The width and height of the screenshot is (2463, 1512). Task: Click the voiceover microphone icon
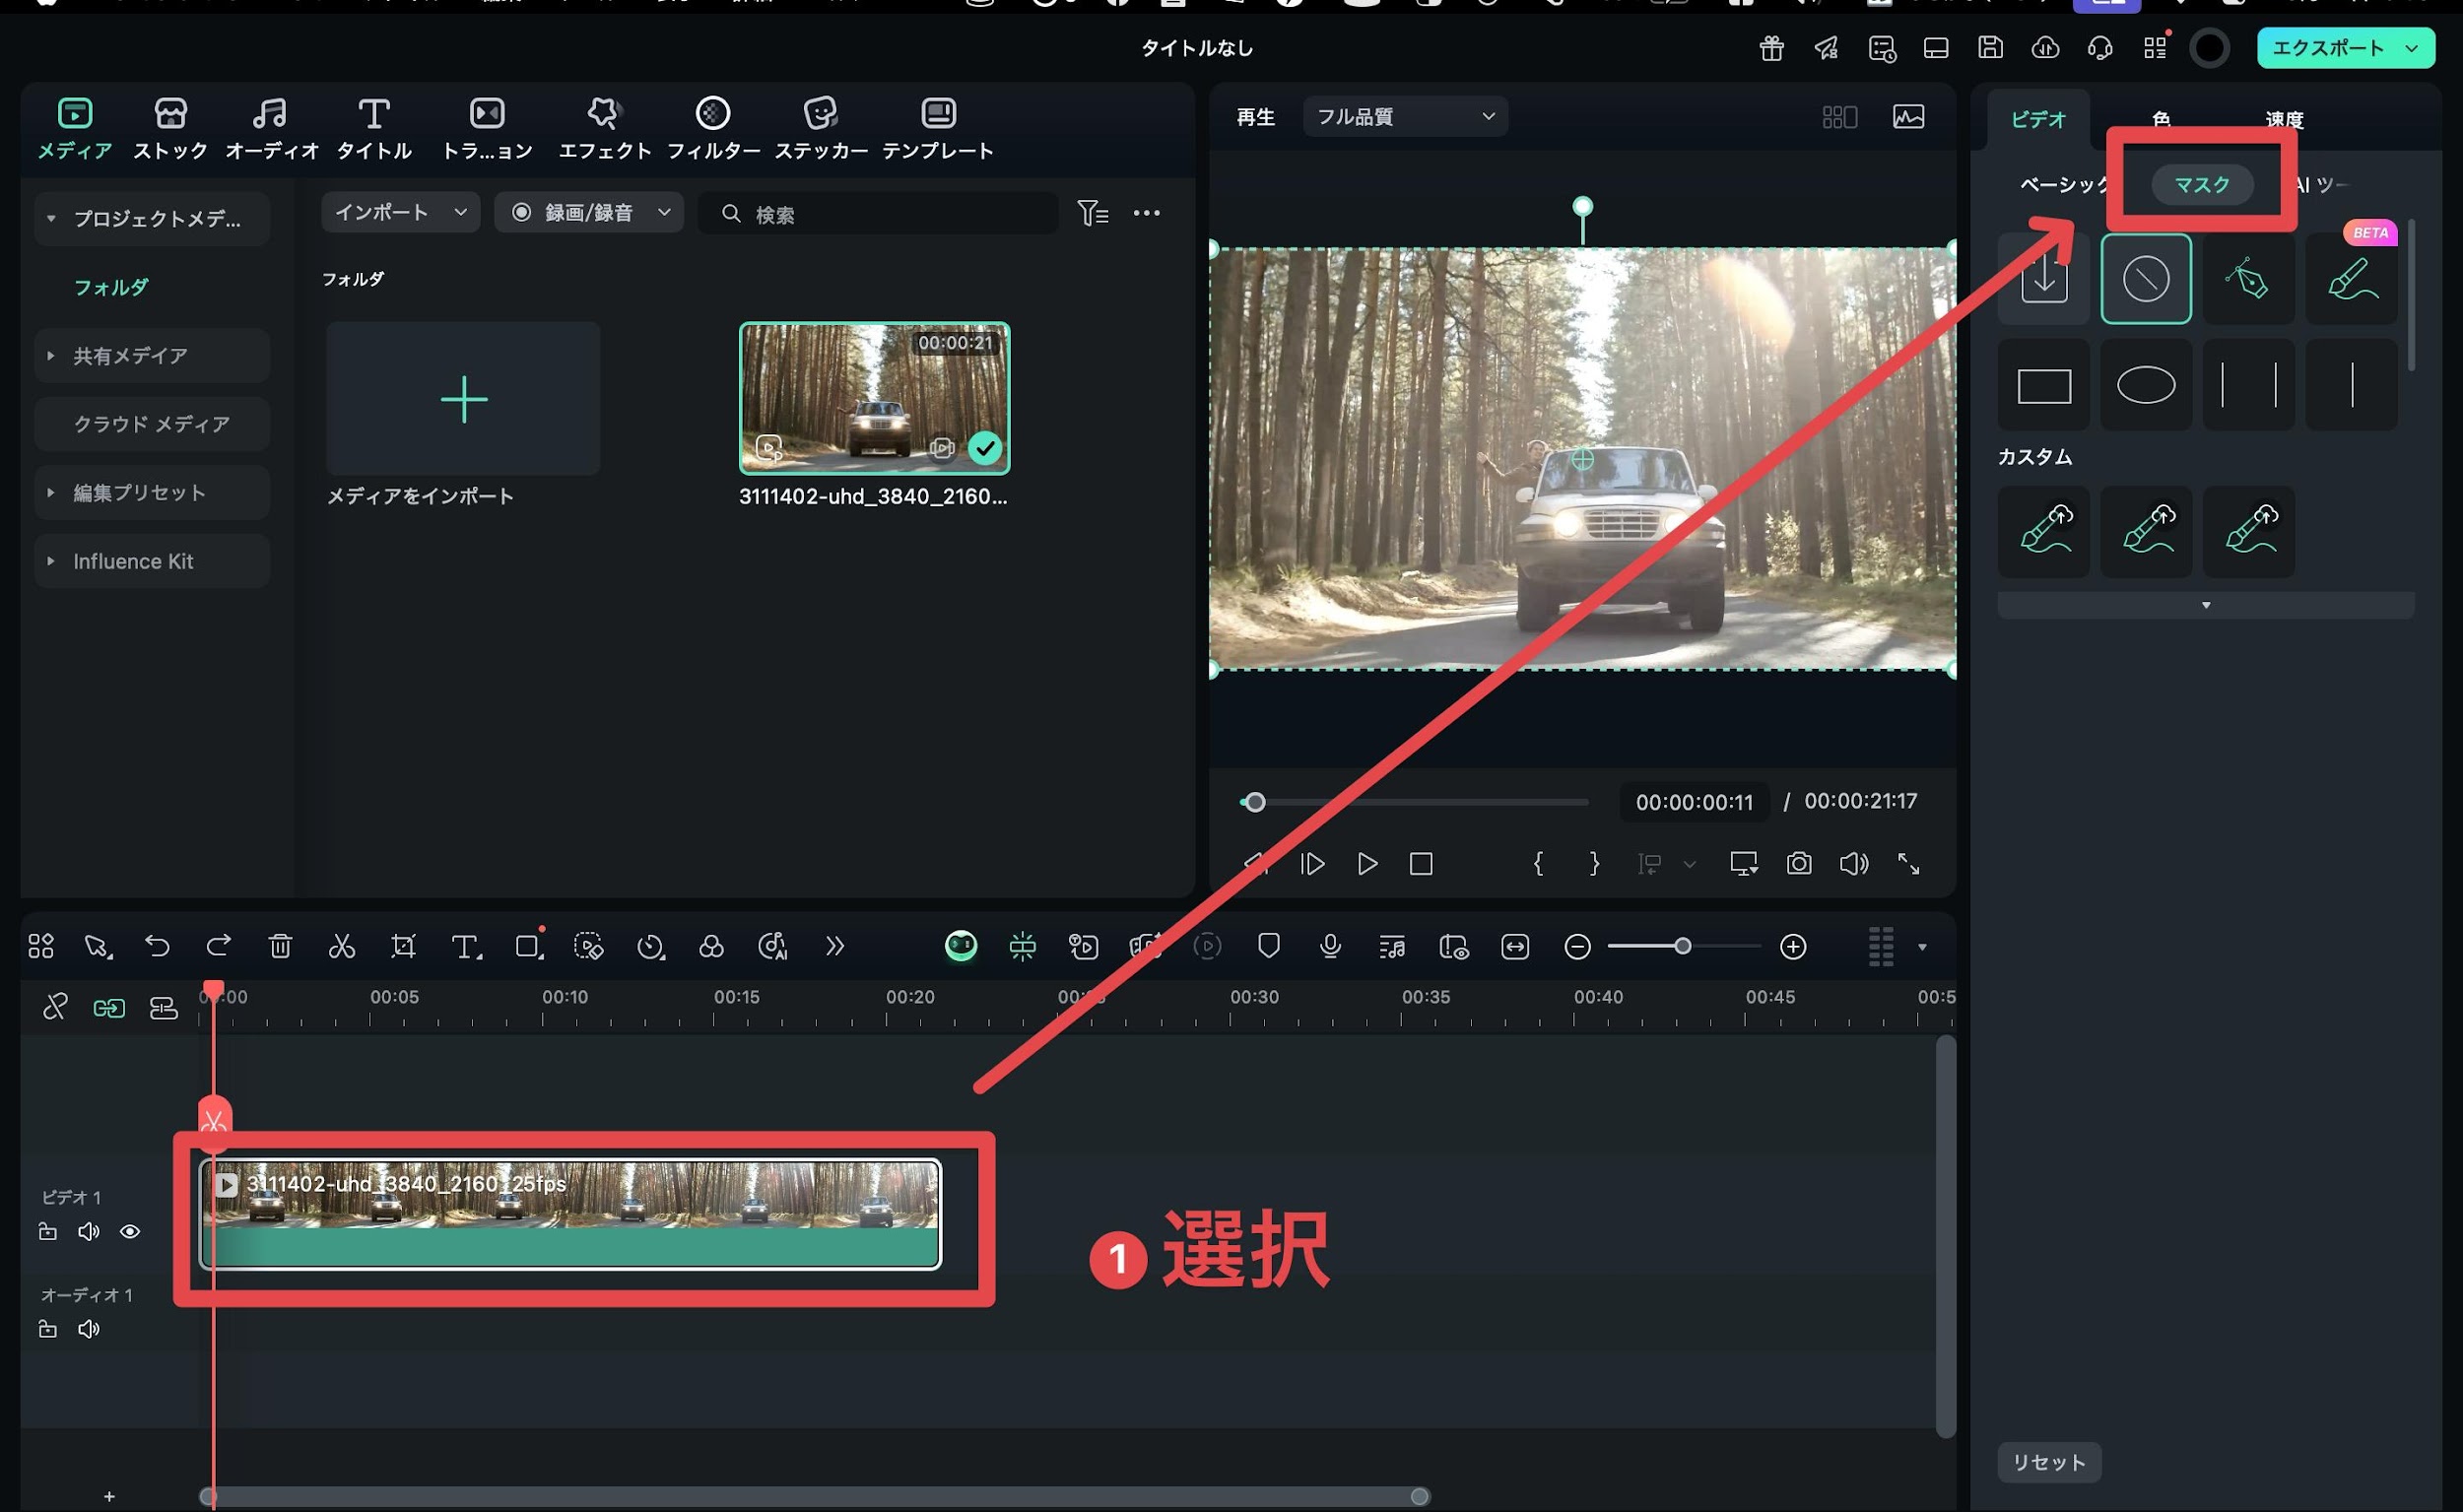(1330, 946)
